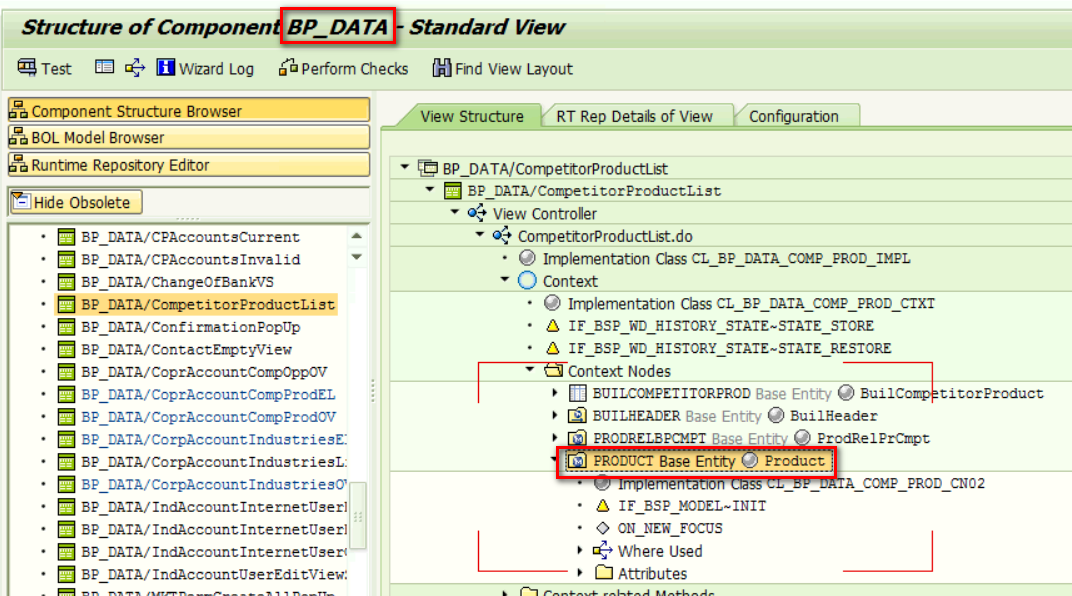
Task: Click the hierarchy icon next to Wizard Log
Action: coord(135,68)
